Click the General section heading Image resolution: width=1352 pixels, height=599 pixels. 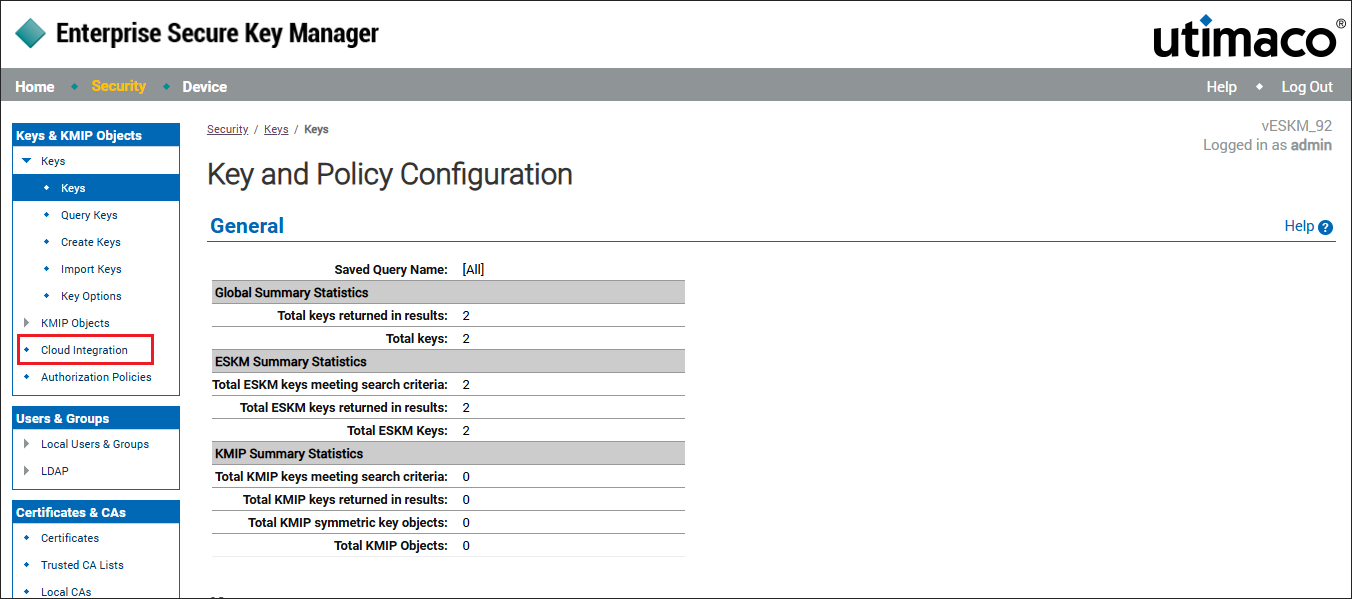pos(247,226)
